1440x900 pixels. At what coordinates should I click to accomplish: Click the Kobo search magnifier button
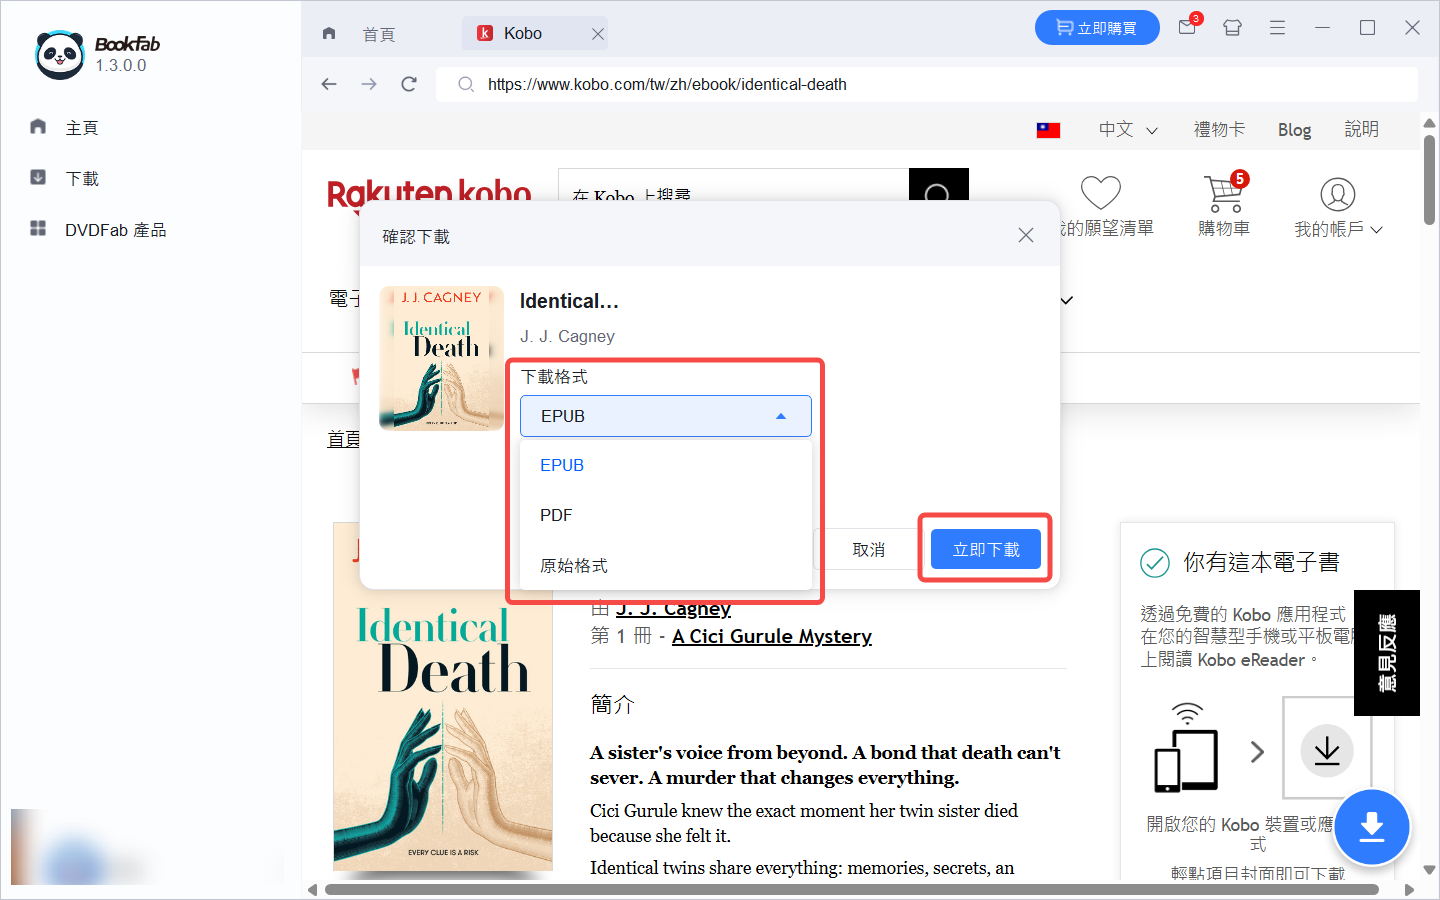click(x=938, y=185)
